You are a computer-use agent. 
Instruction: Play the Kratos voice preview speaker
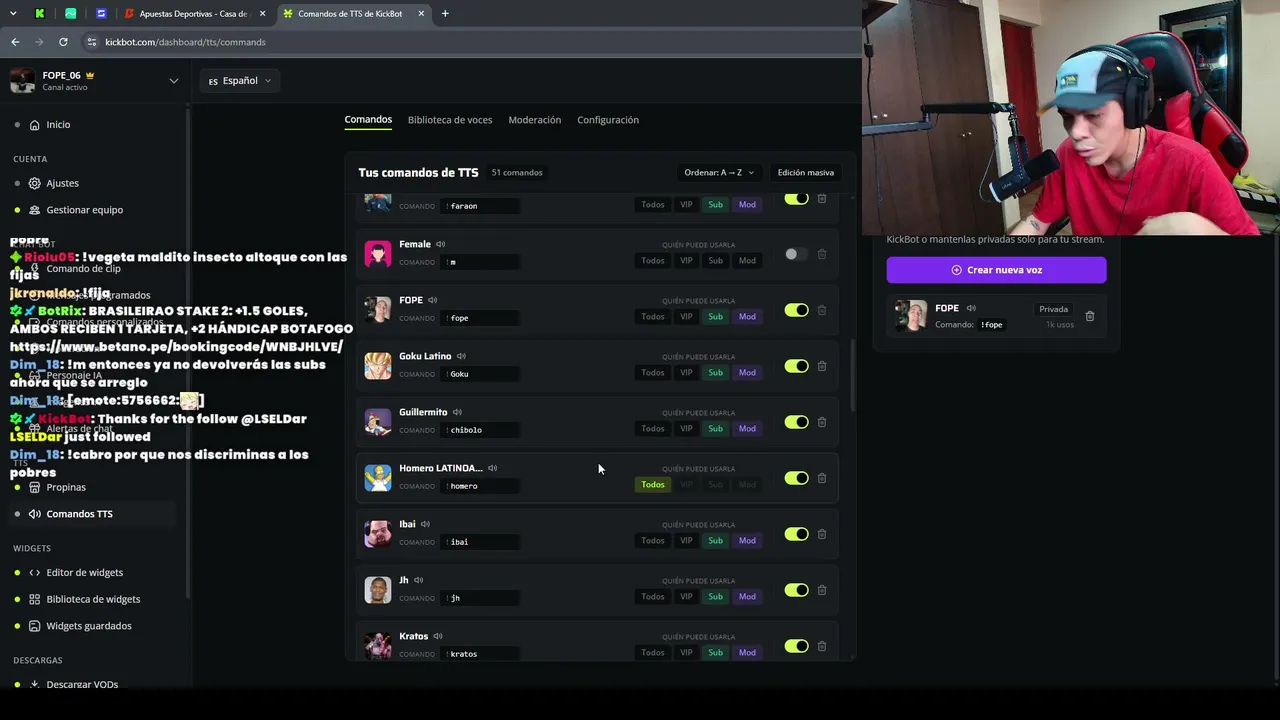click(x=438, y=636)
